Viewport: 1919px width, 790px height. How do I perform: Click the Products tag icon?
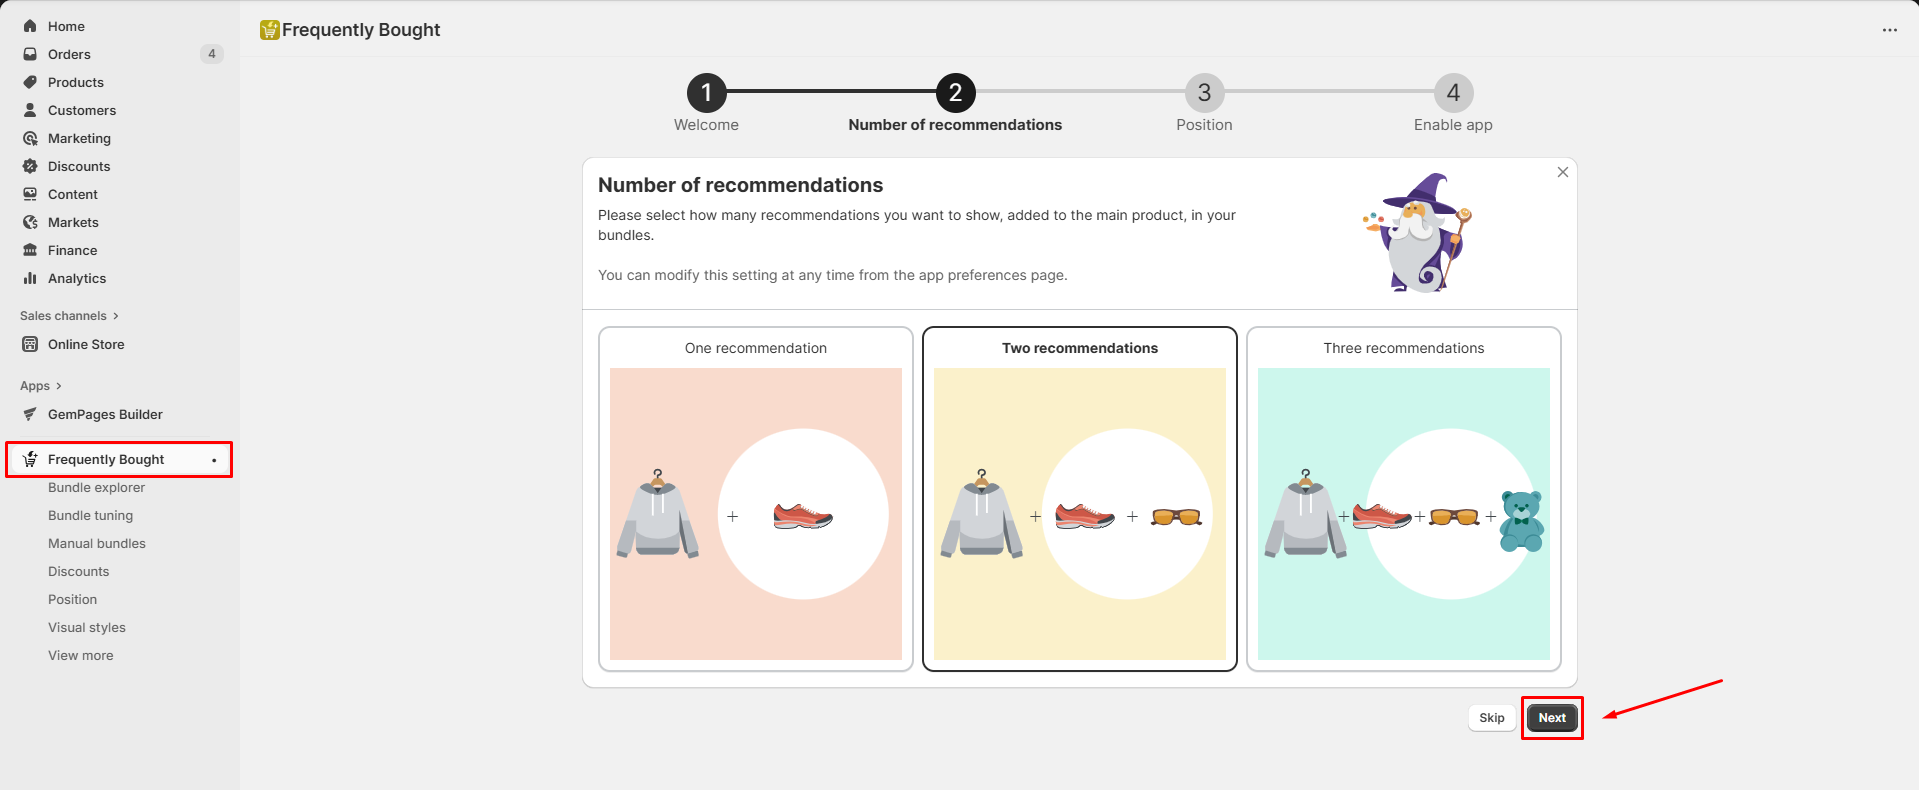pyautogui.click(x=30, y=82)
